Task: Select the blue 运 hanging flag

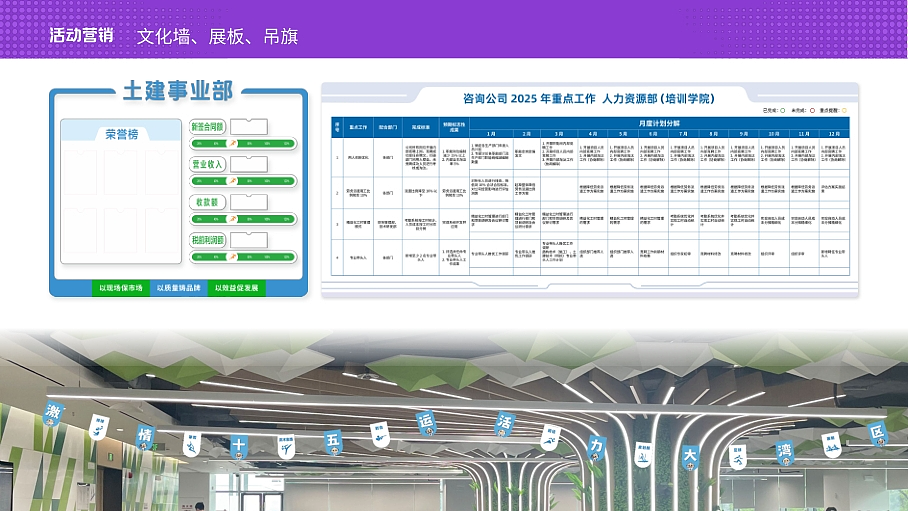Action: 426,422
